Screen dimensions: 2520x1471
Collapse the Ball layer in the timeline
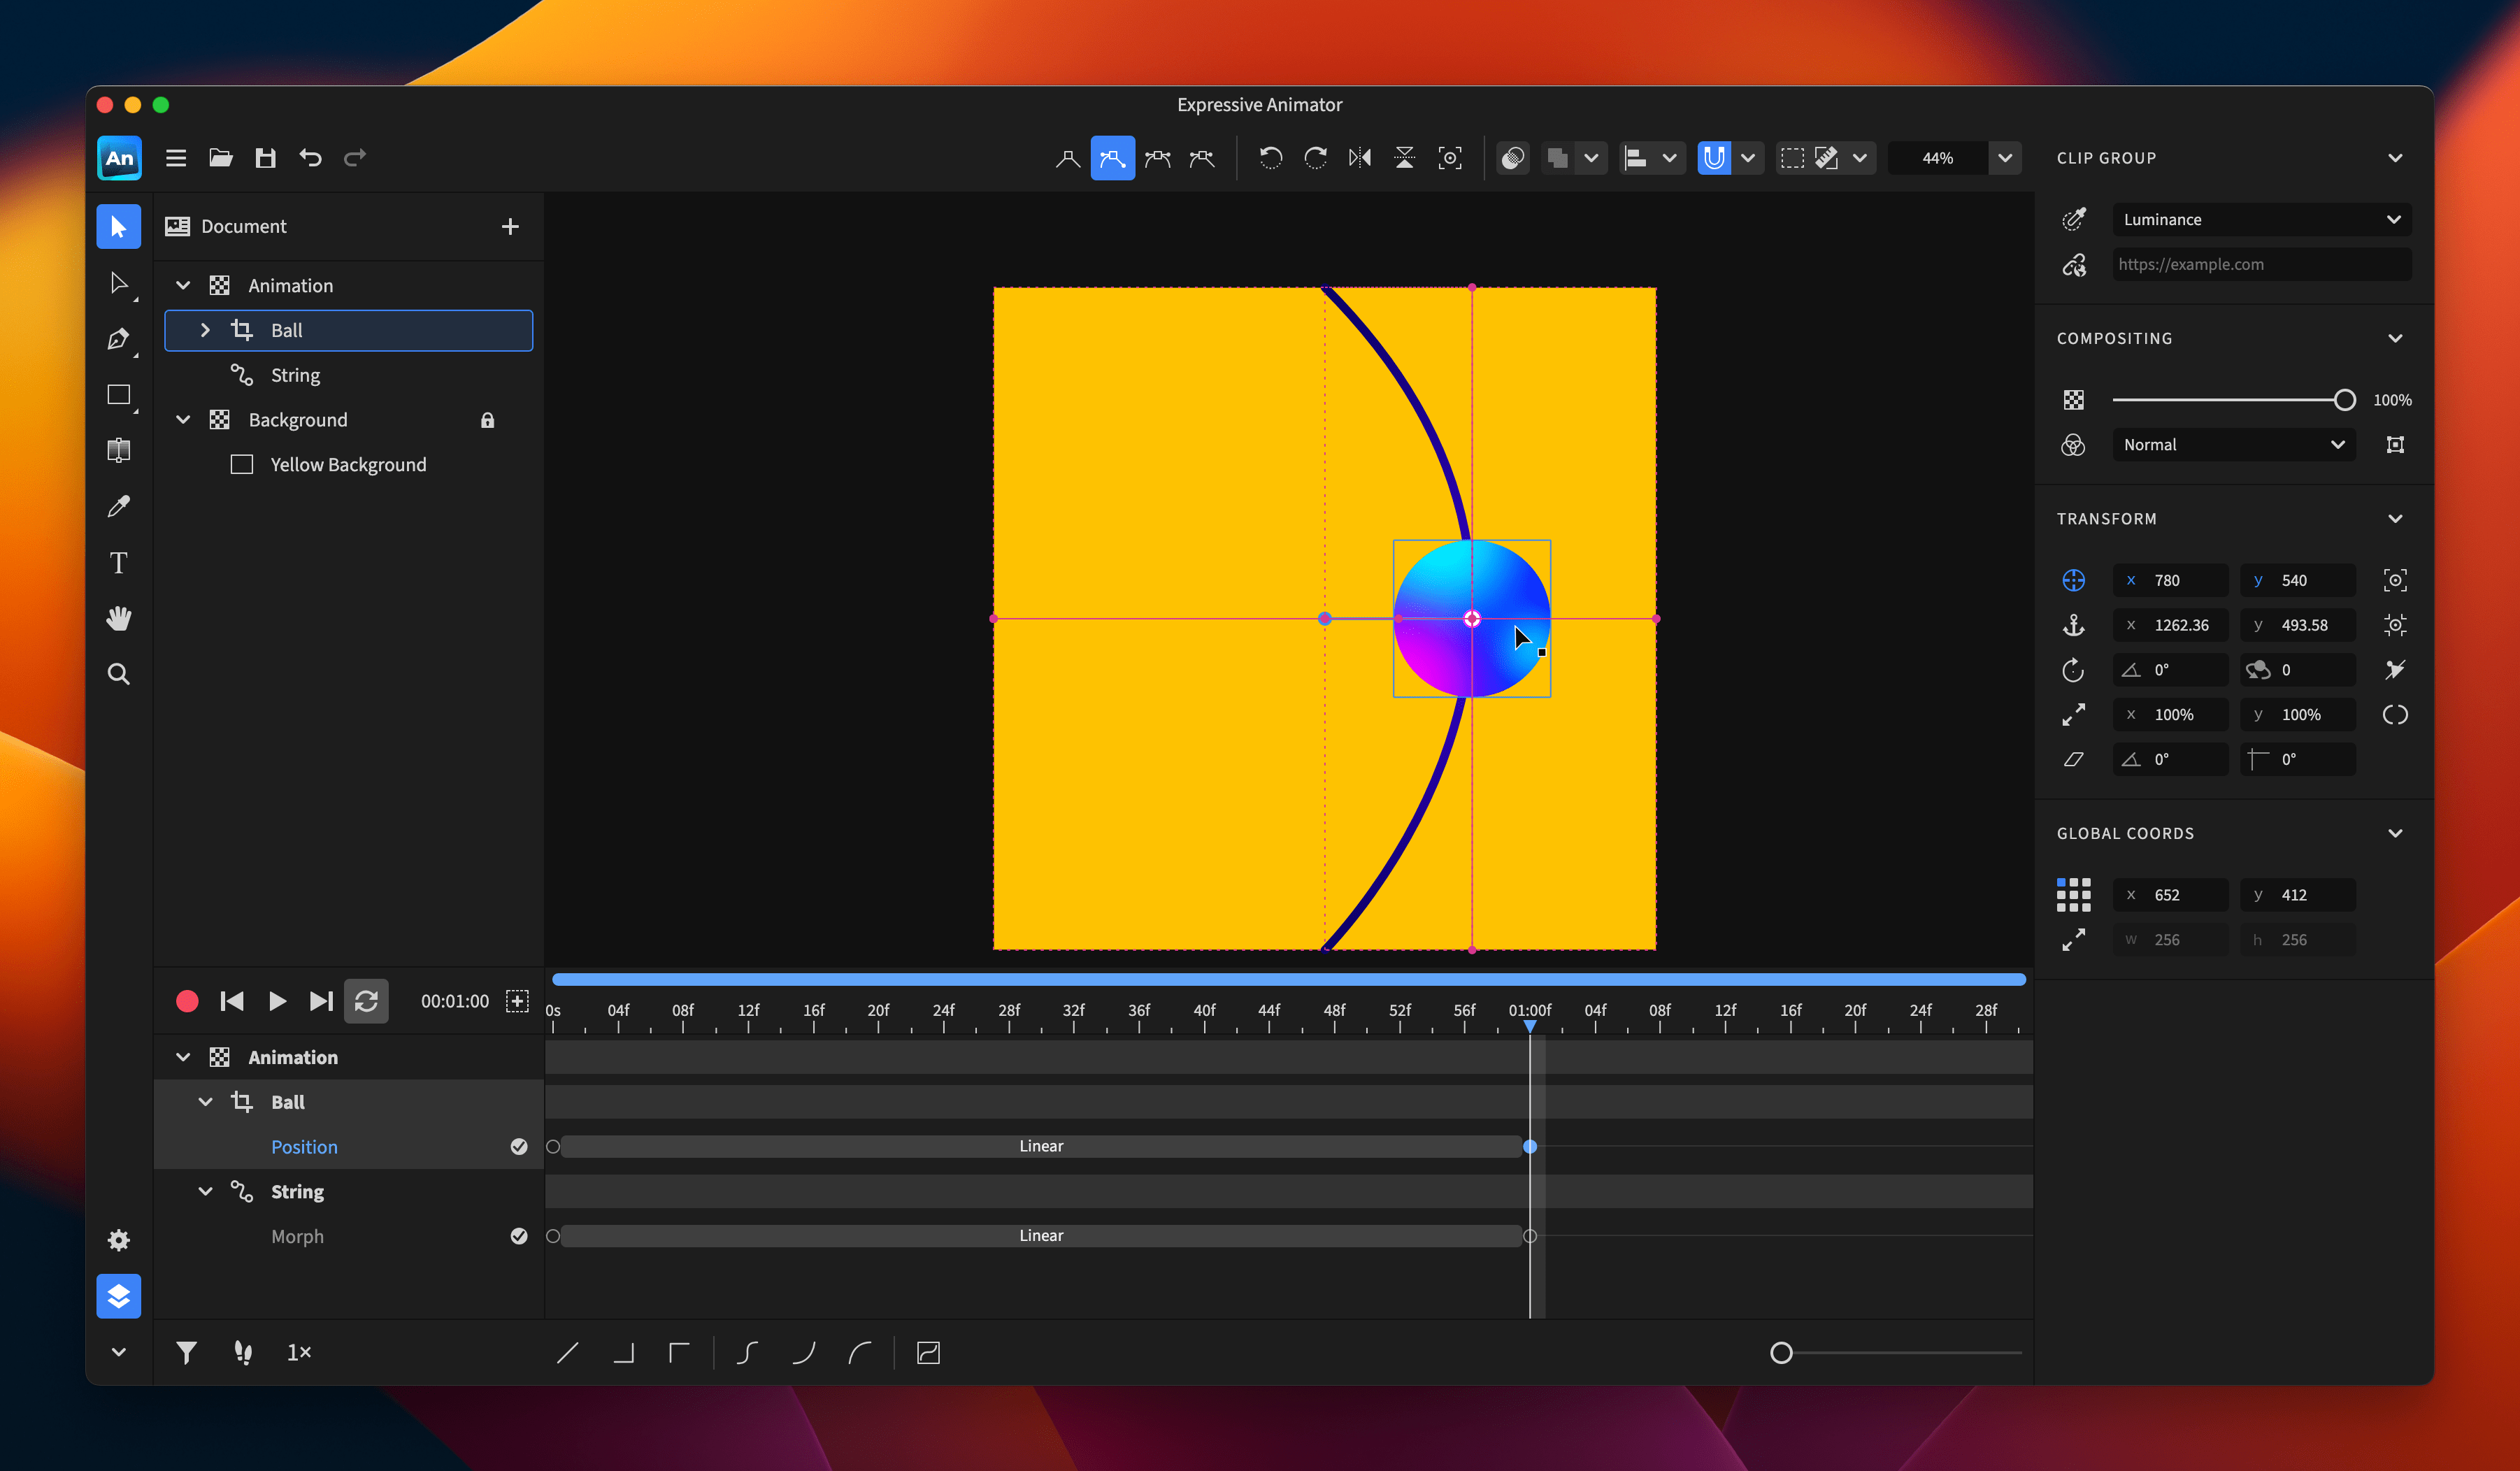tap(206, 1101)
